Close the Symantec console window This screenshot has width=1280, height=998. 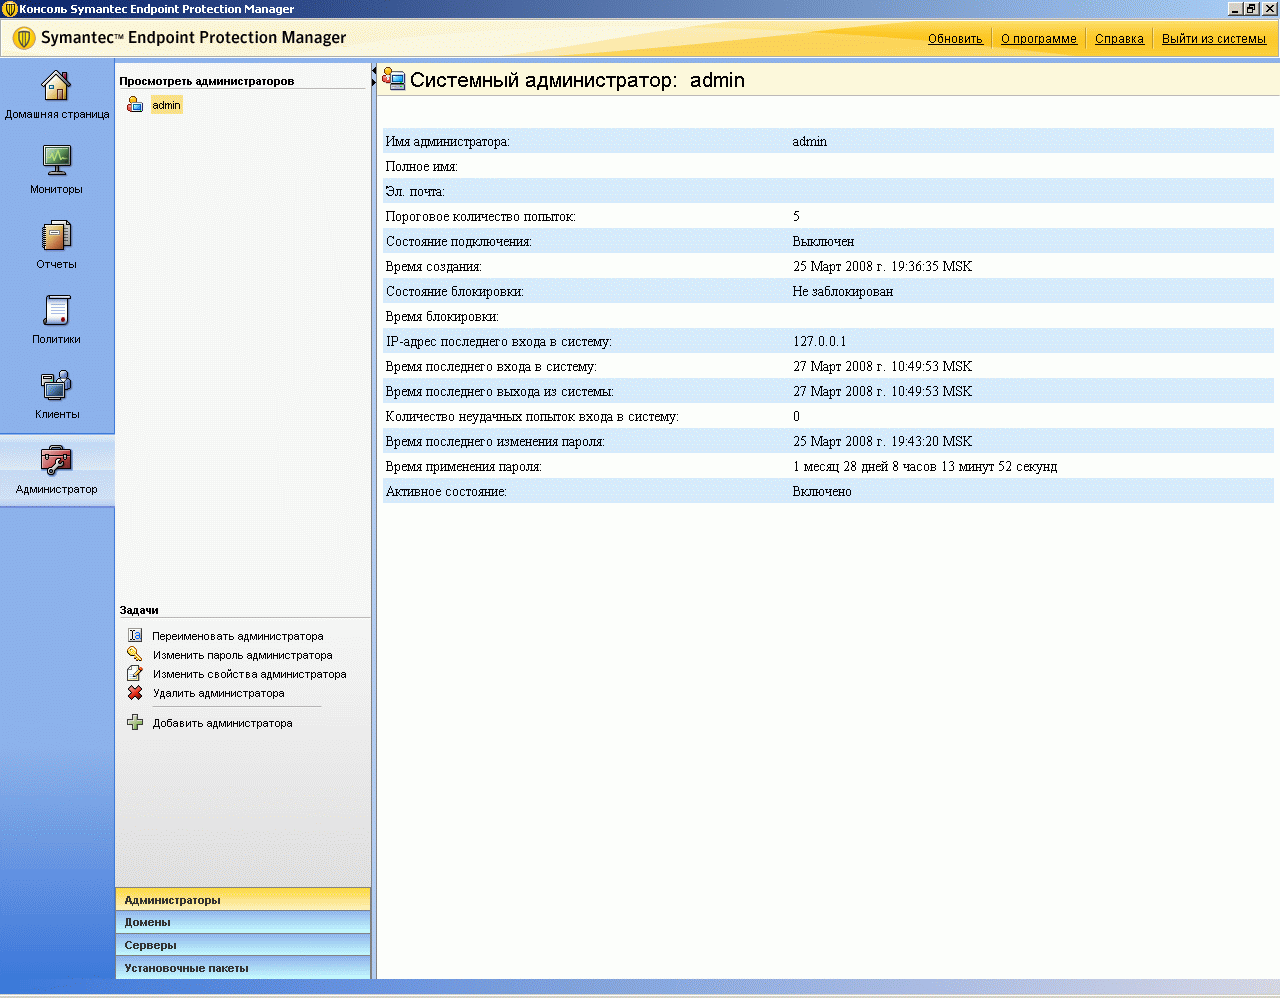(1269, 9)
